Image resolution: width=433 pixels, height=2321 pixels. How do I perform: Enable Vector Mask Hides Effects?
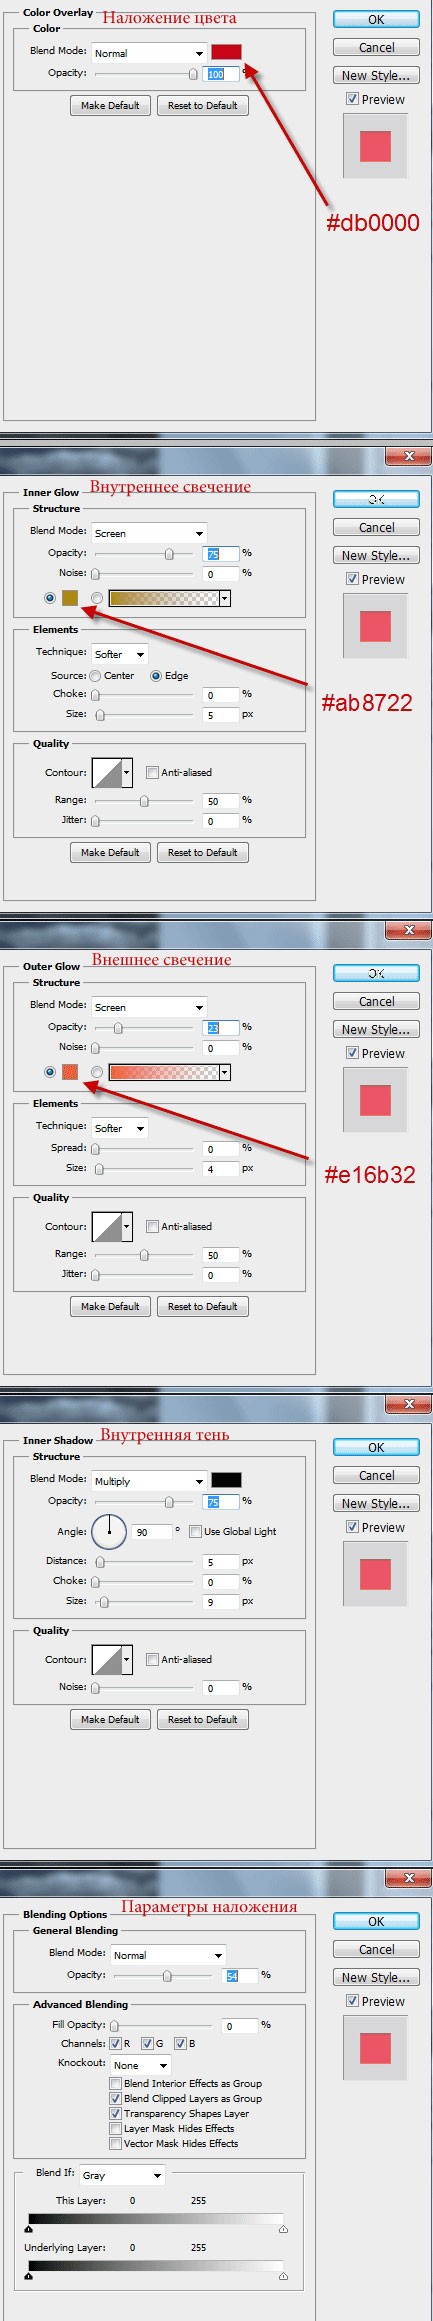(115, 2143)
